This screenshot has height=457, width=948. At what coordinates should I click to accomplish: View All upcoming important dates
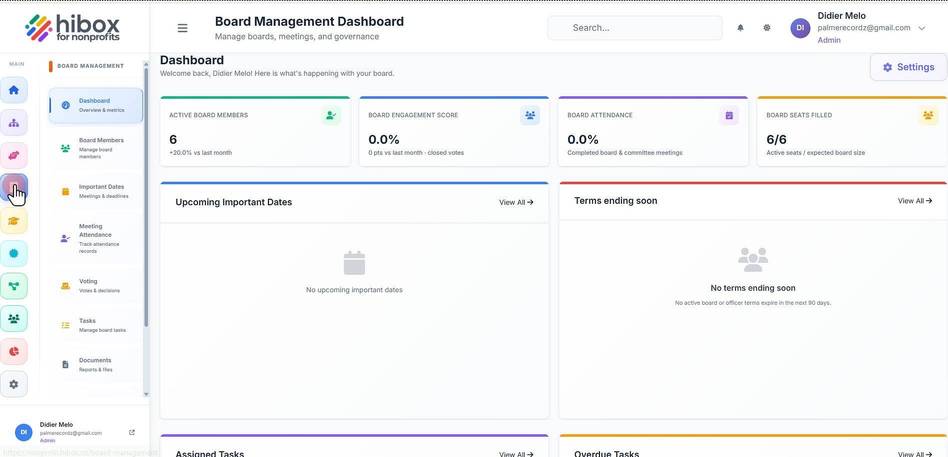(x=516, y=203)
